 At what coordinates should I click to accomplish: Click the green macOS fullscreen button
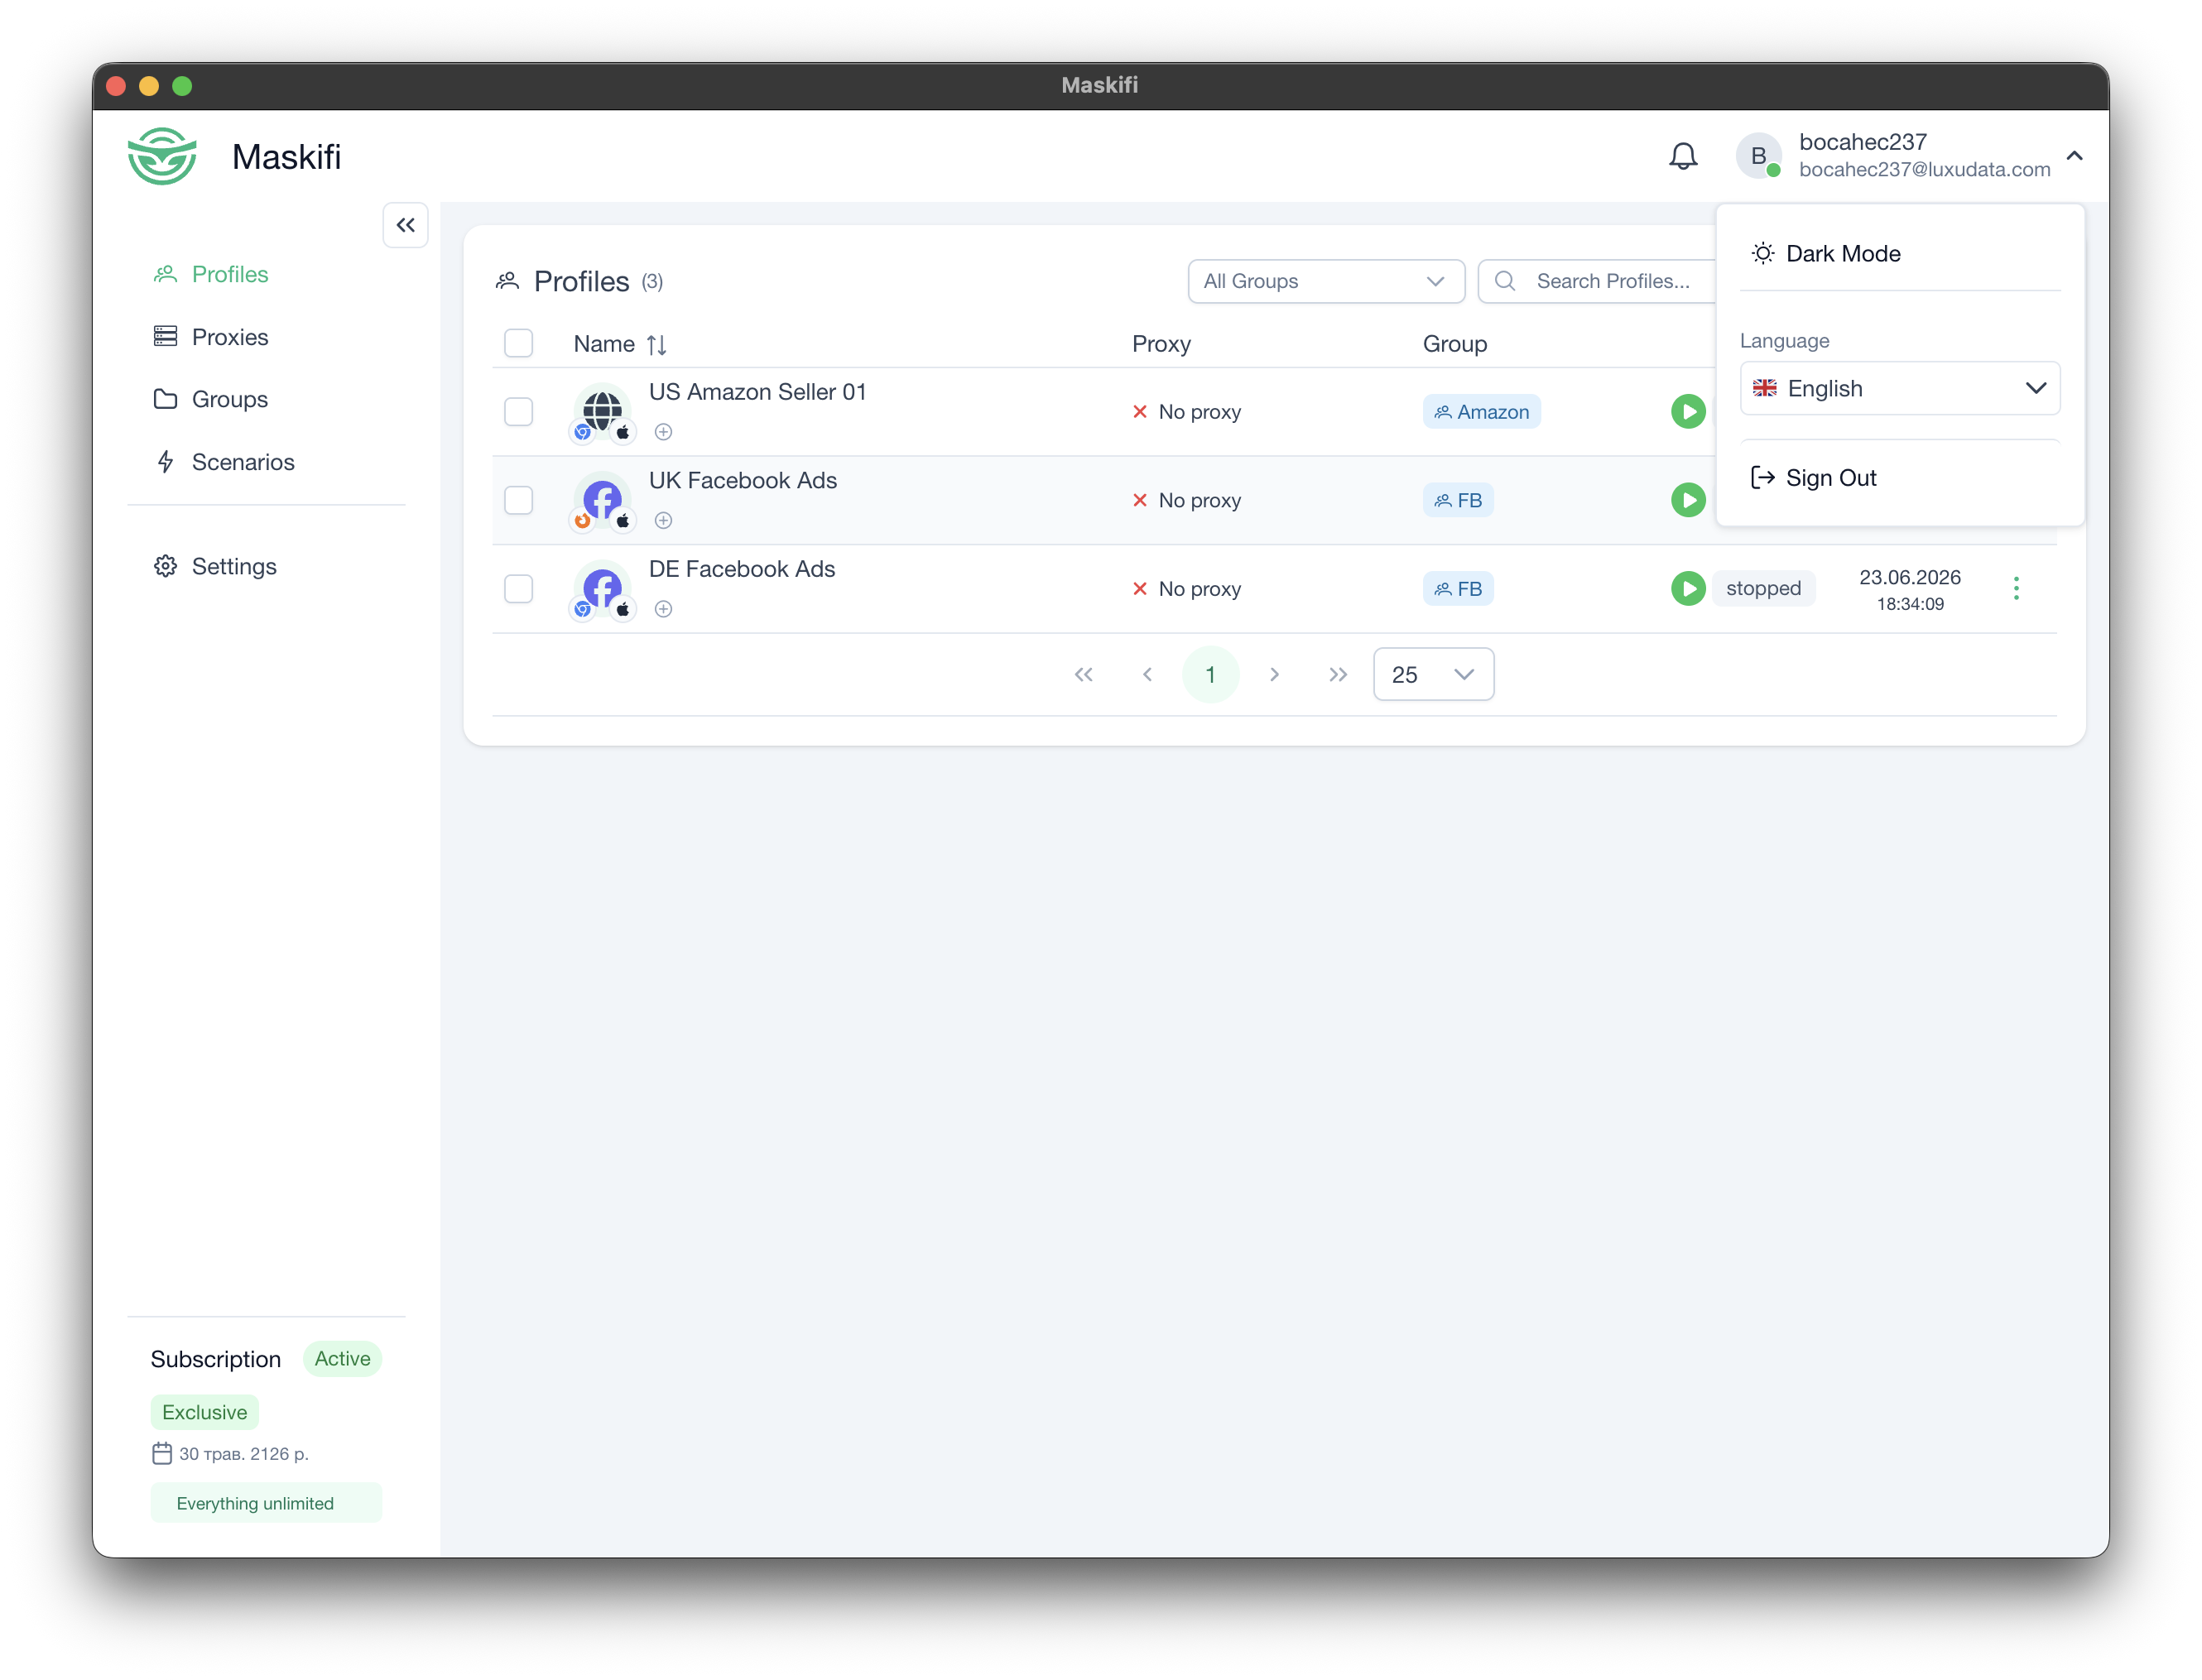182,86
